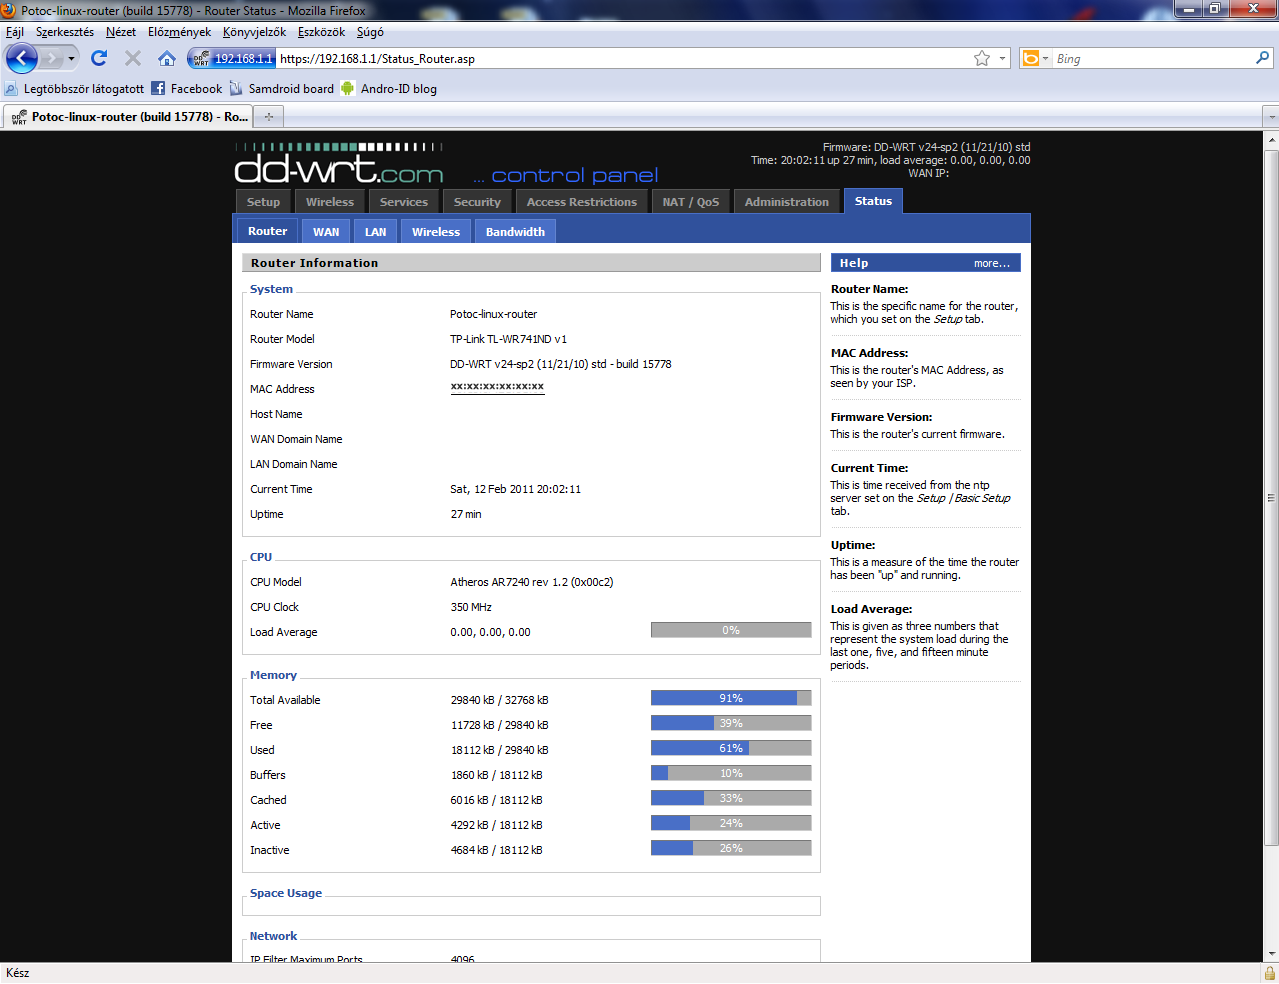This screenshot has width=1279, height=984.
Task: Open the Eszközök menu
Action: [321, 32]
